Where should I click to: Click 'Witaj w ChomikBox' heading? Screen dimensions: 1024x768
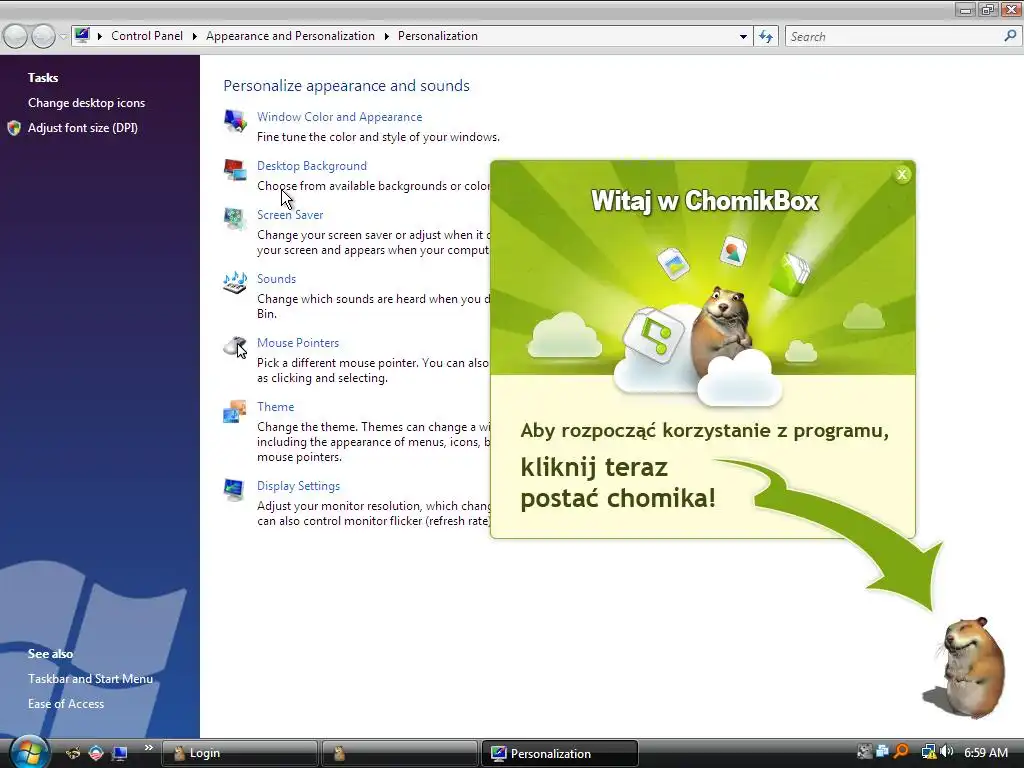(x=704, y=201)
